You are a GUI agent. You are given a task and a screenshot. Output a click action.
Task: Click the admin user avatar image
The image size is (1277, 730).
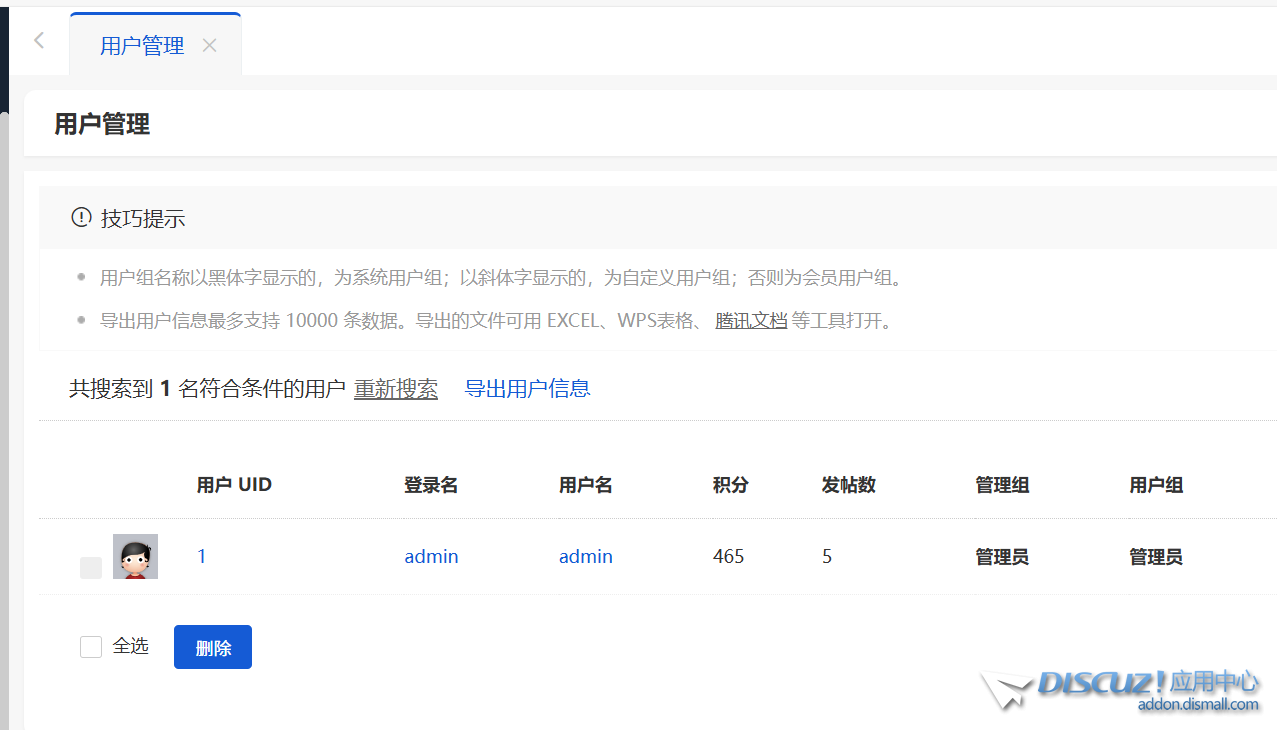point(135,557)
